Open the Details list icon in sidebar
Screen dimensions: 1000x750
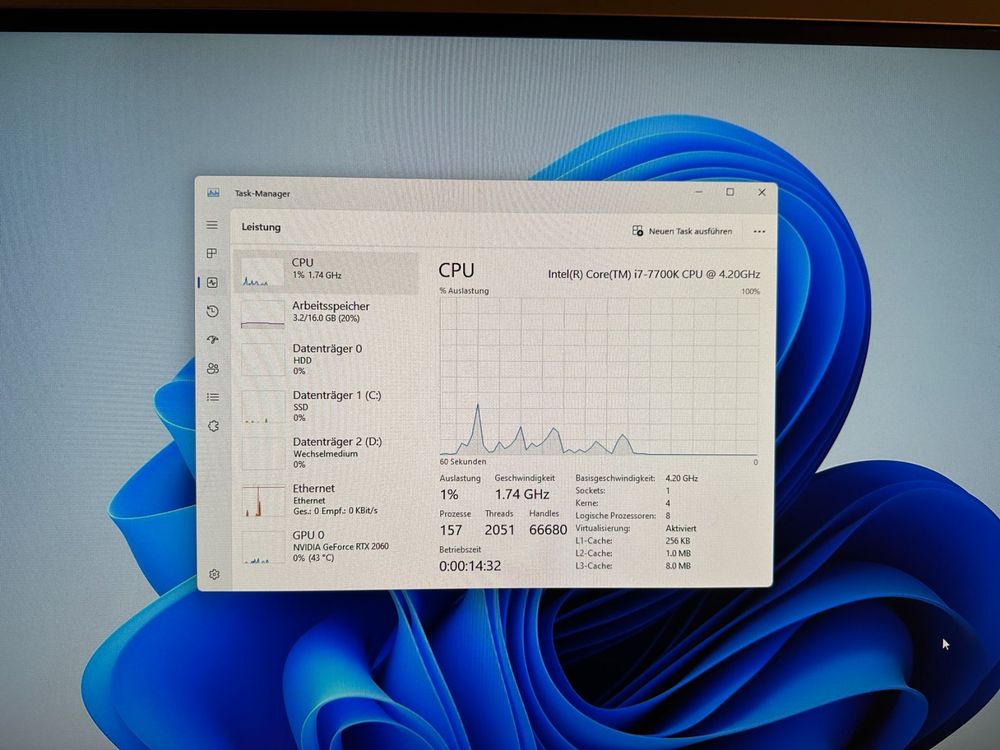click(x=213, y=397)
